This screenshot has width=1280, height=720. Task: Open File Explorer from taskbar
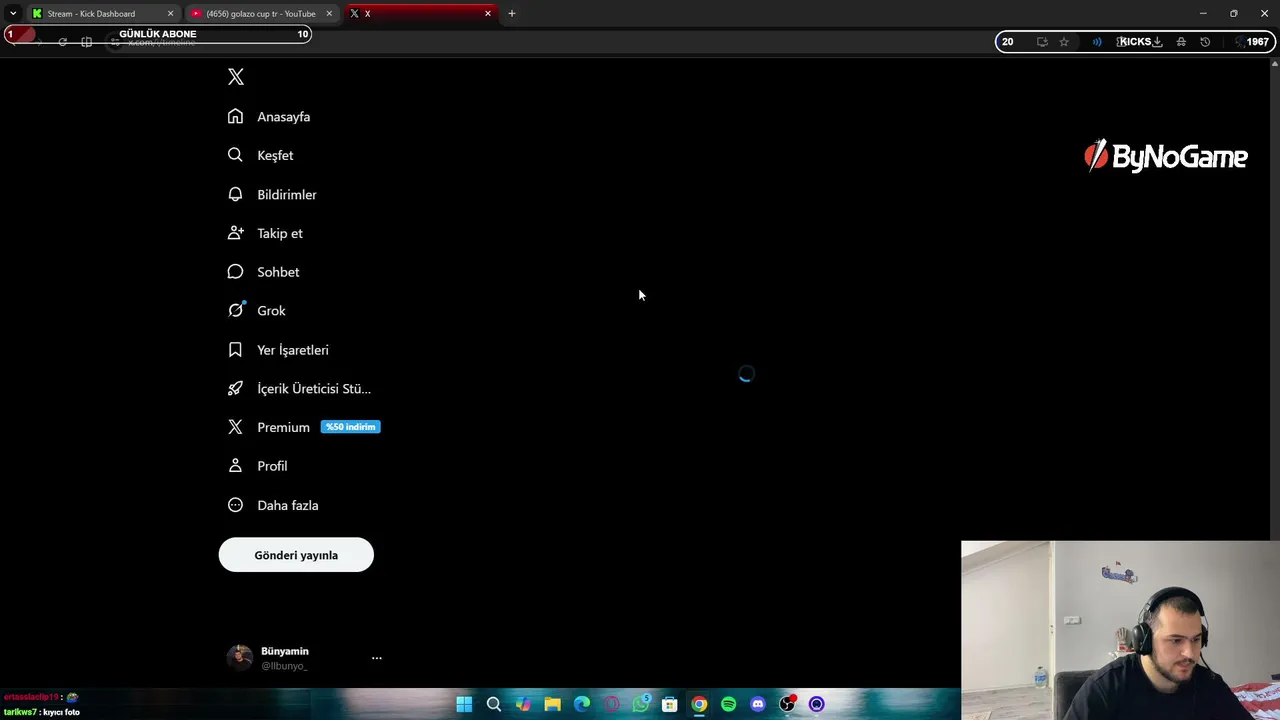(x=552, y=704)
